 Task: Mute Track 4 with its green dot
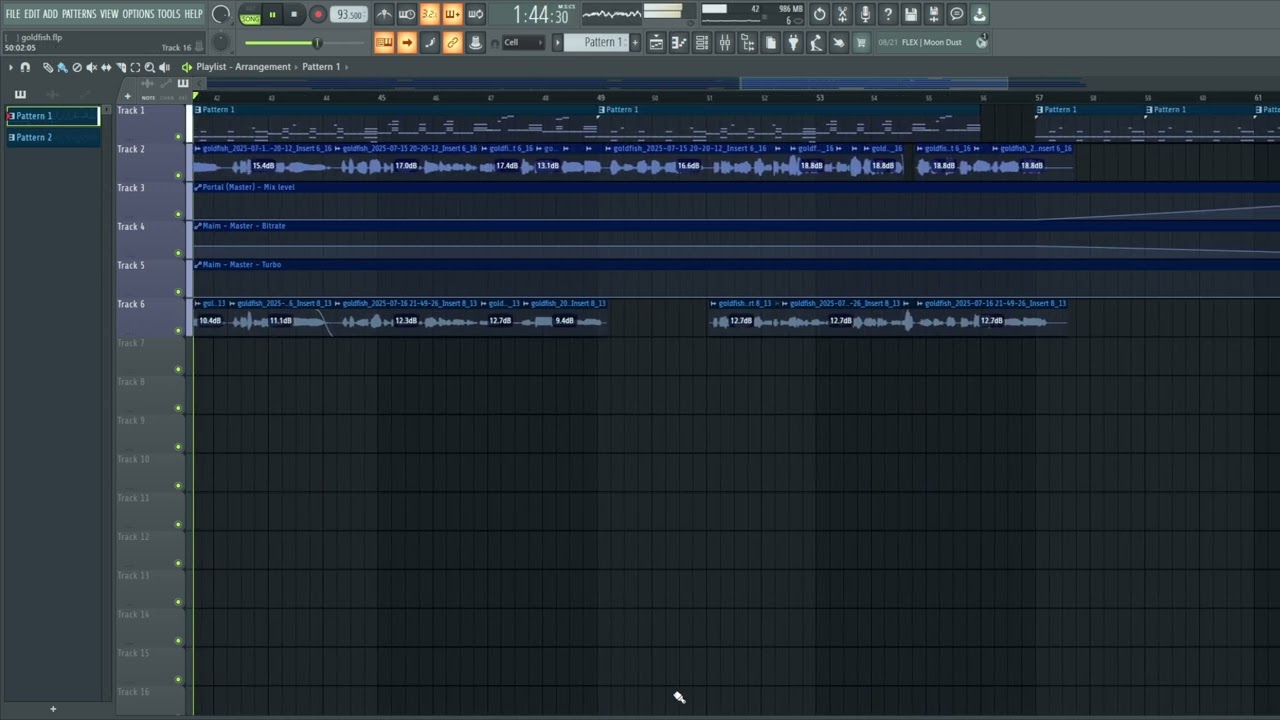coord(179,253)
